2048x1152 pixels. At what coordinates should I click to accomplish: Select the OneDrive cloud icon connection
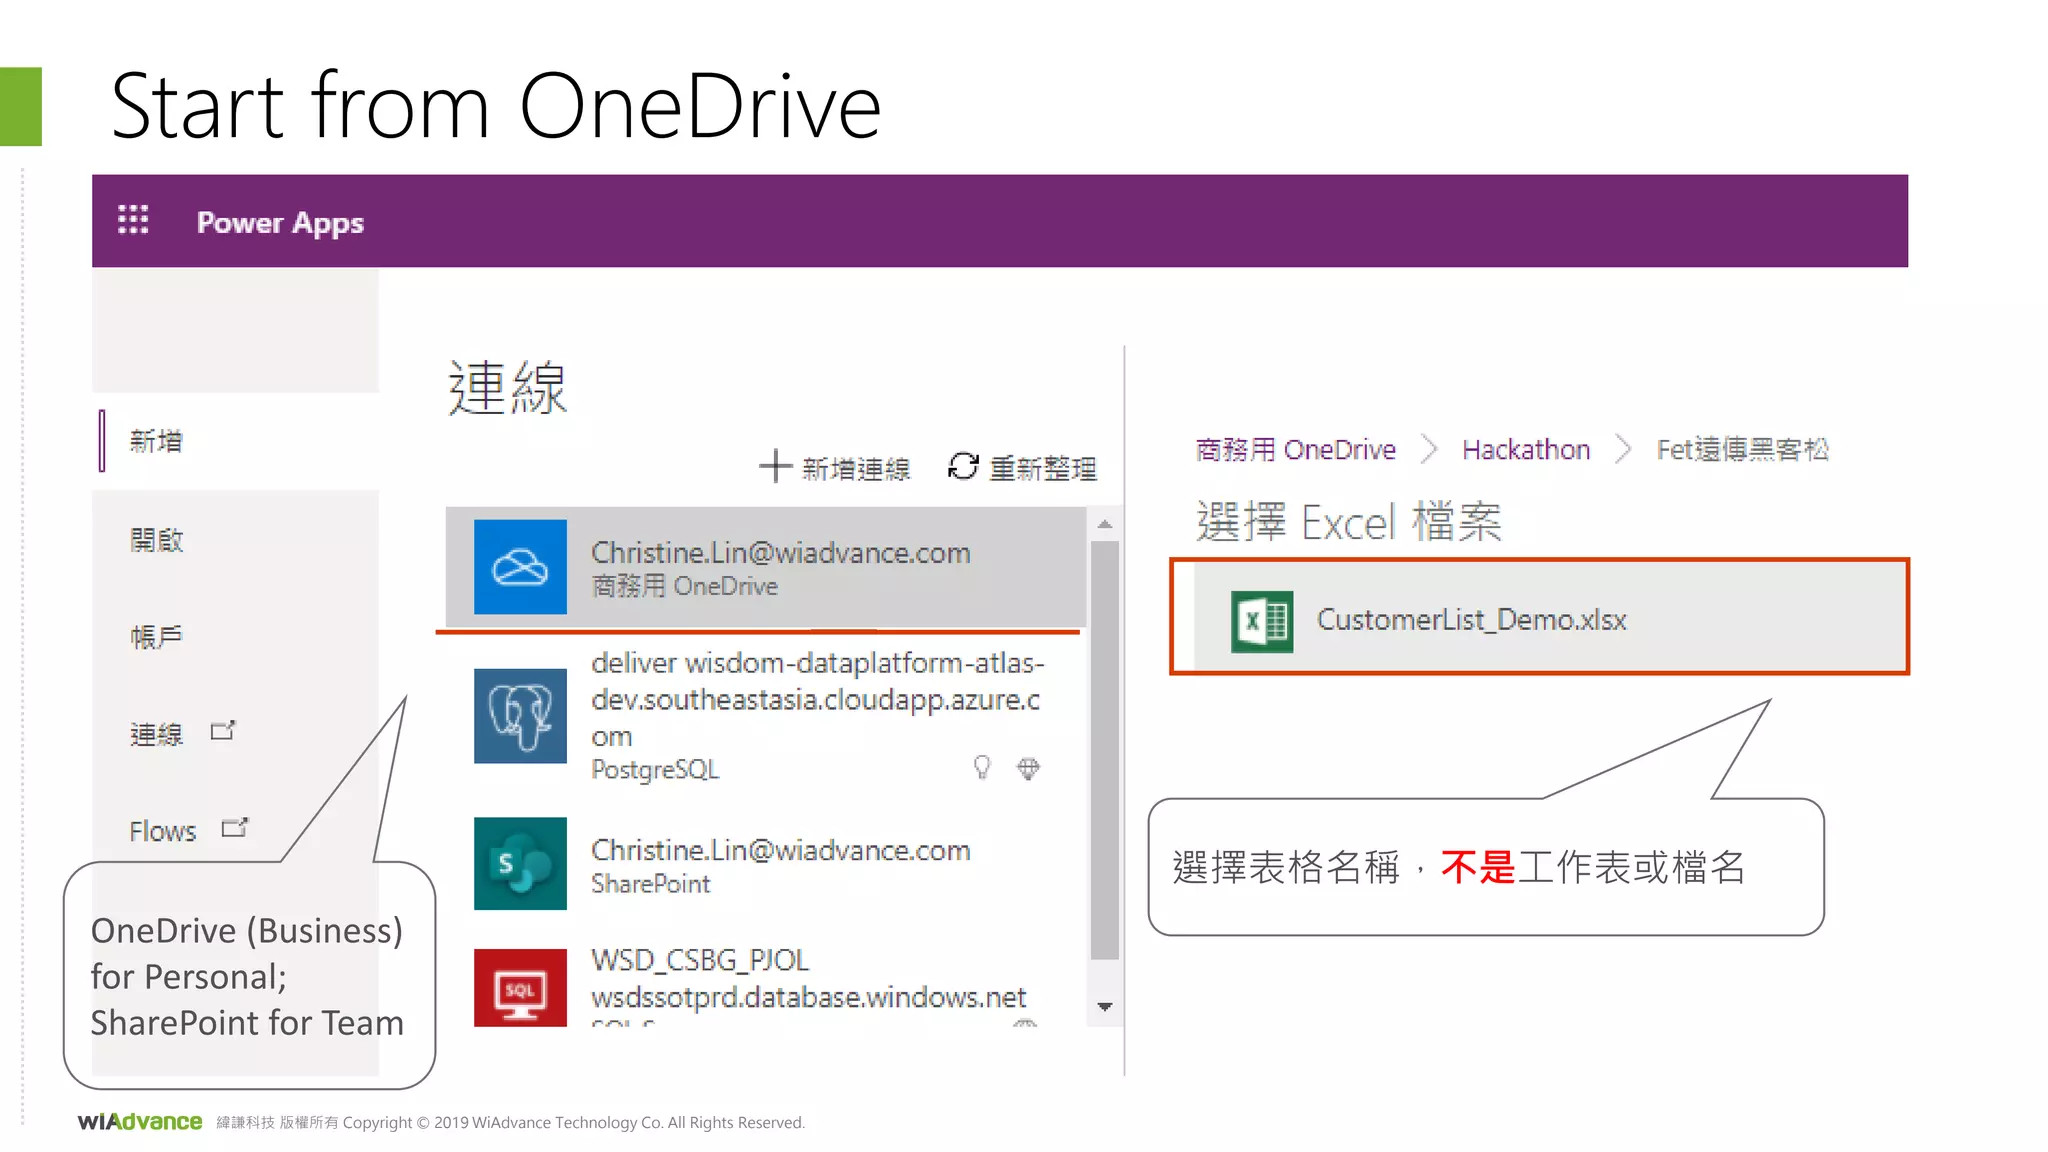pos(520,567)
